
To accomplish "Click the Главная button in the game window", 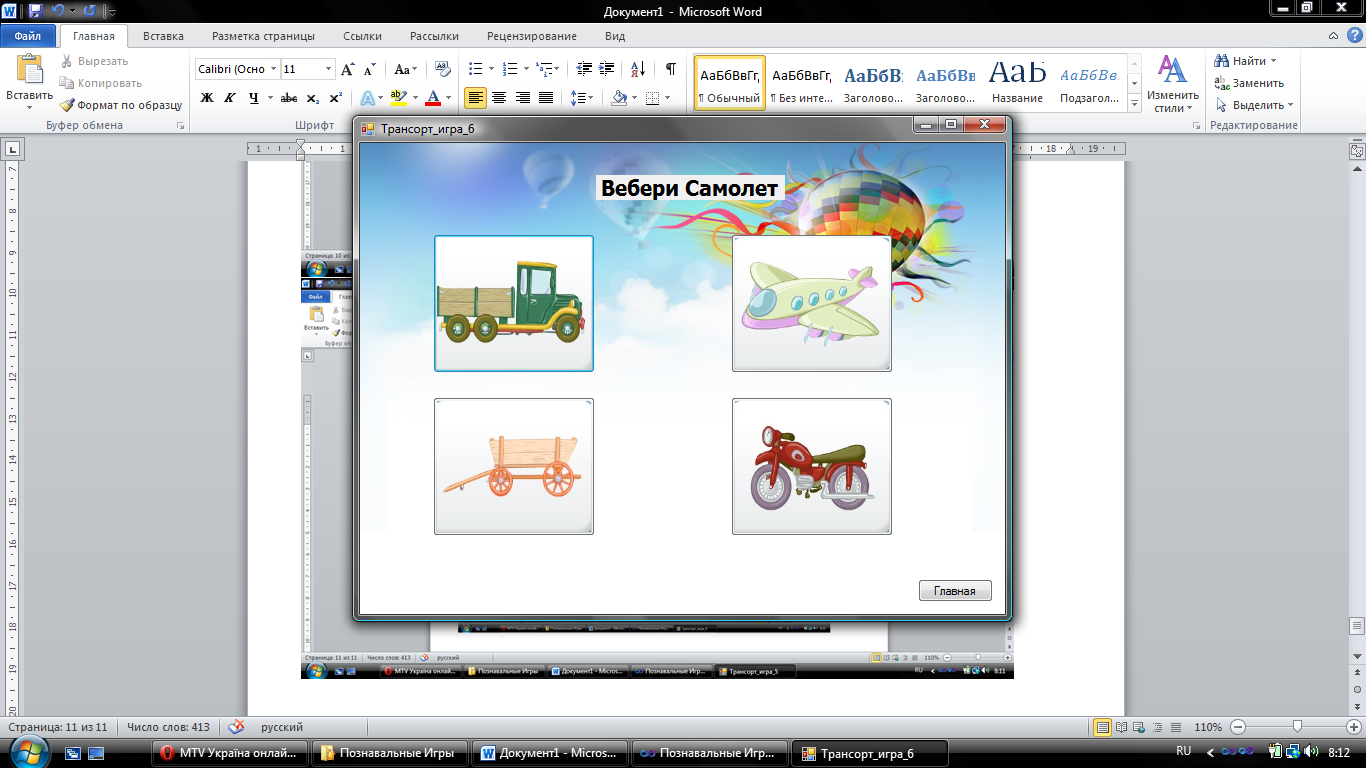I will [955, 591].
